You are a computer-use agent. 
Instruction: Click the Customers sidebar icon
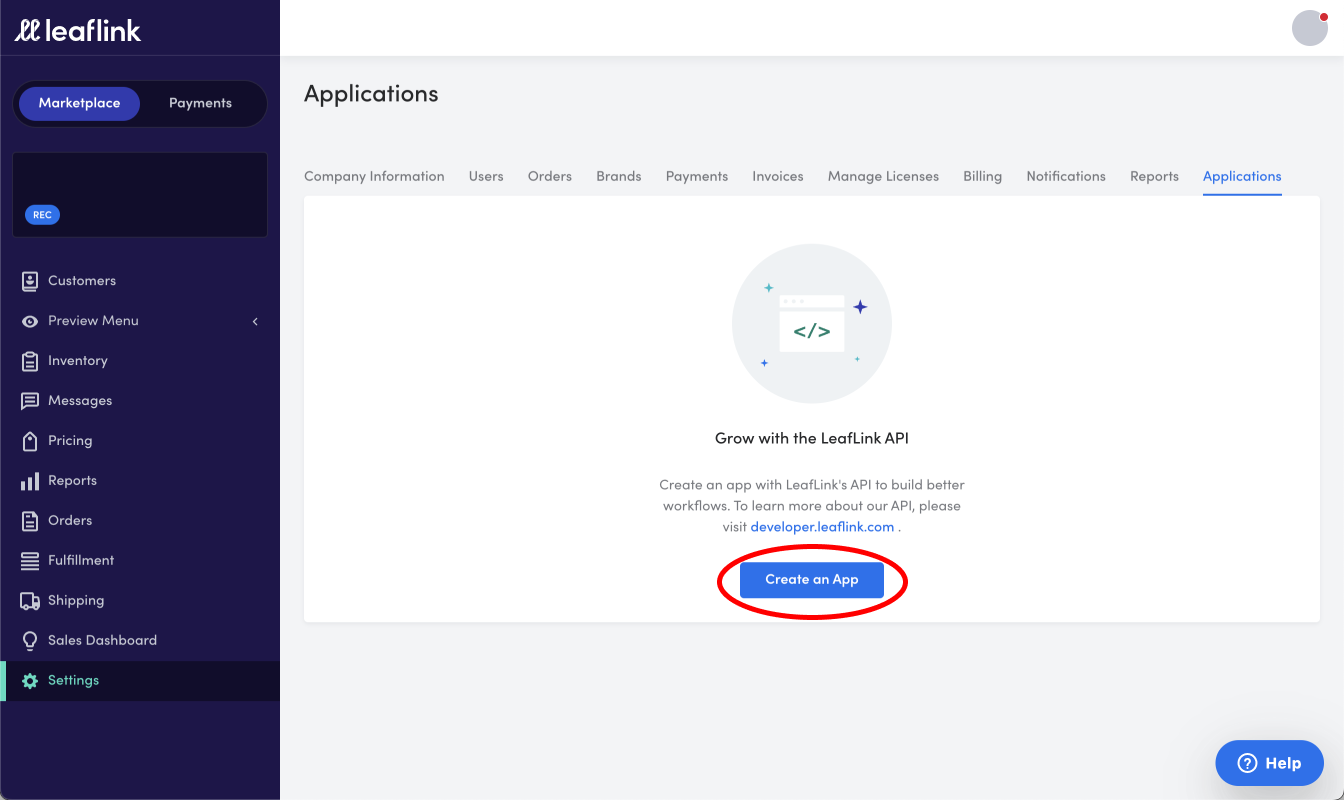[30, 281]
